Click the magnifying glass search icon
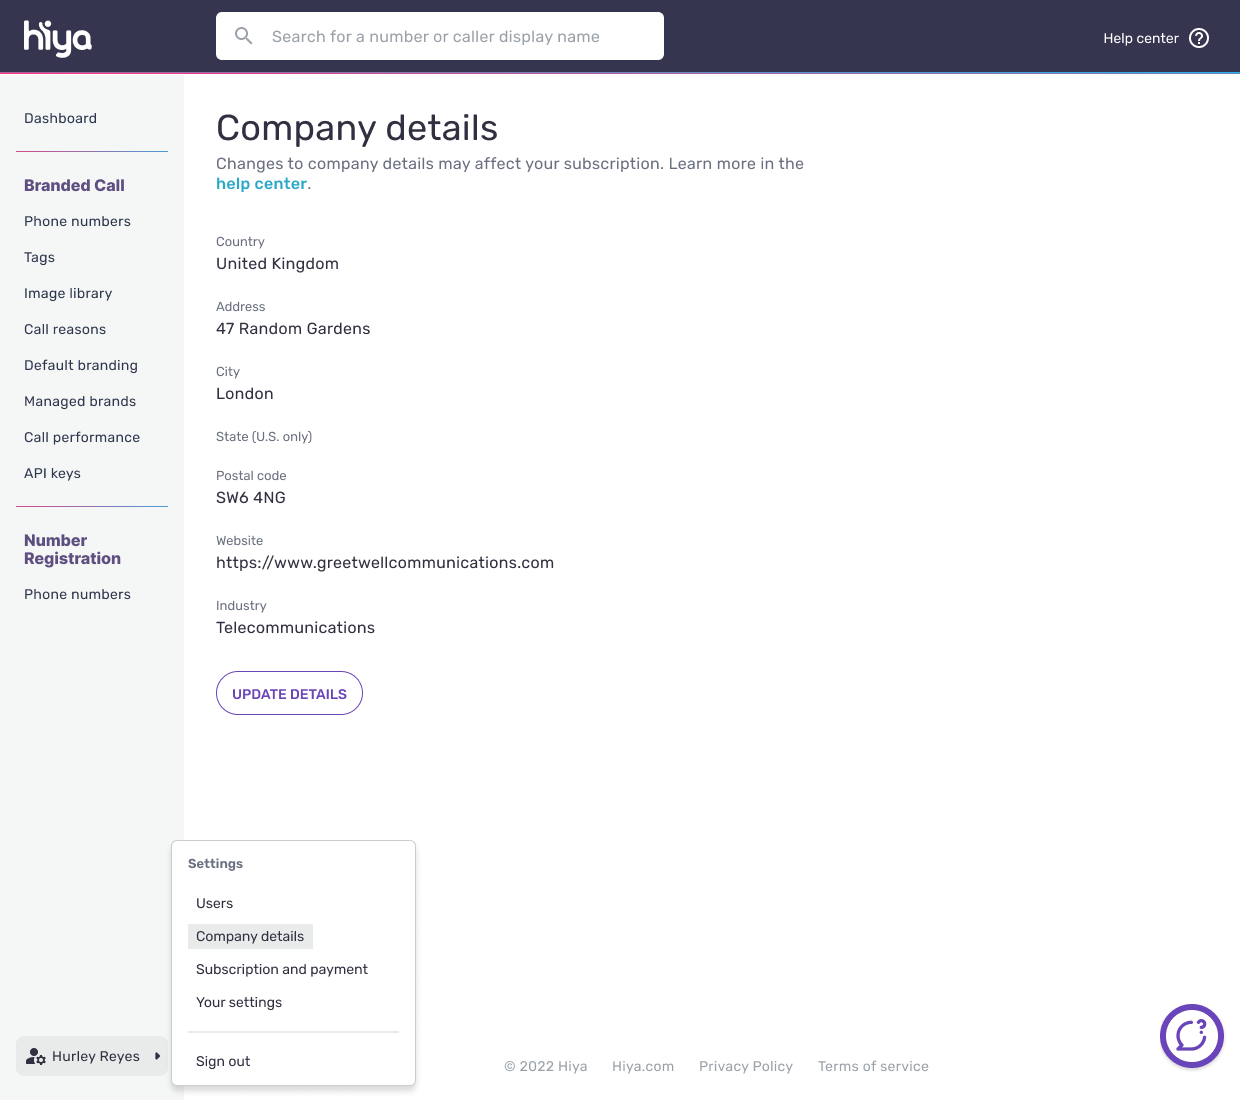The width and height of the screenshot is (1240, 1100). (x=243, y=35)
